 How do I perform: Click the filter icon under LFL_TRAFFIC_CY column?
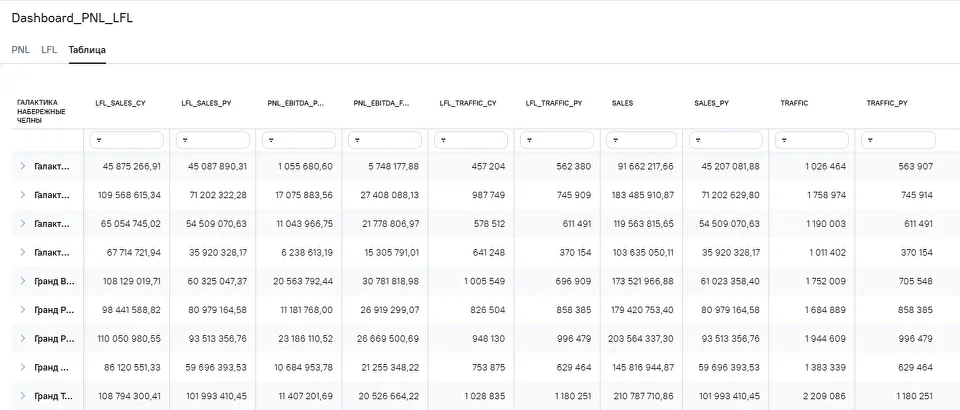[441, 141]
